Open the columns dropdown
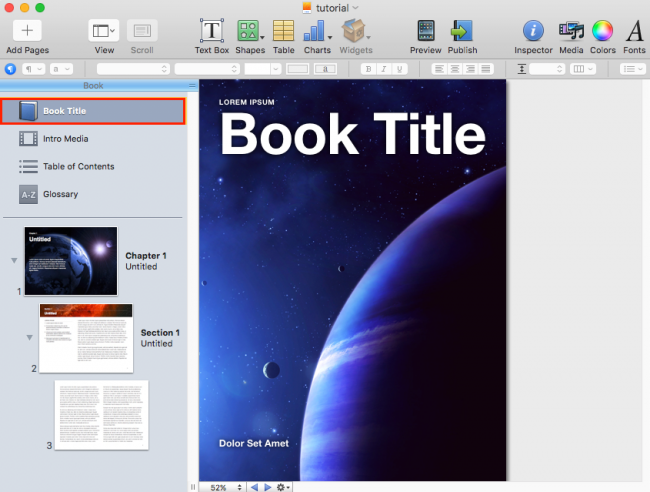Image resolution: width=650 pixels, height=492 pixels. 583,69
